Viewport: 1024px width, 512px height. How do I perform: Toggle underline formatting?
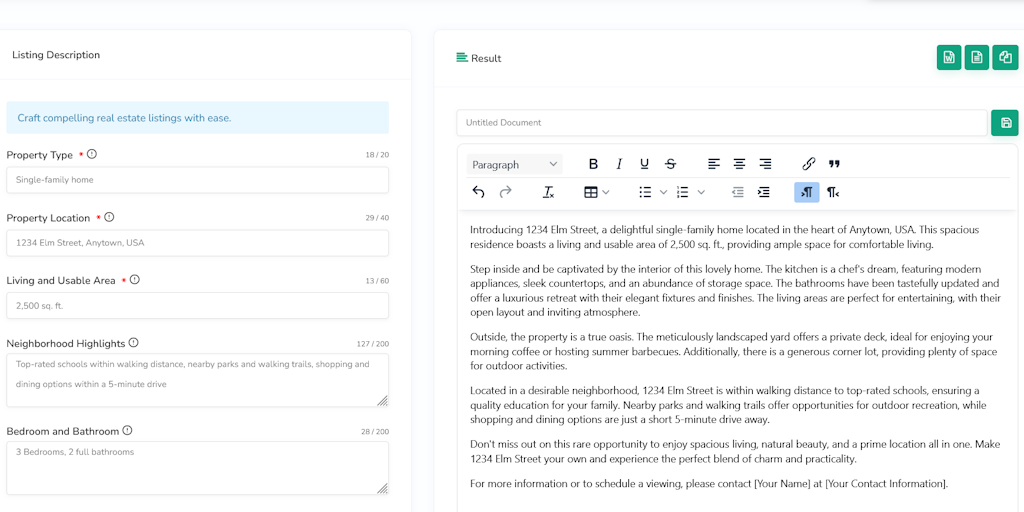pos(645,164)
